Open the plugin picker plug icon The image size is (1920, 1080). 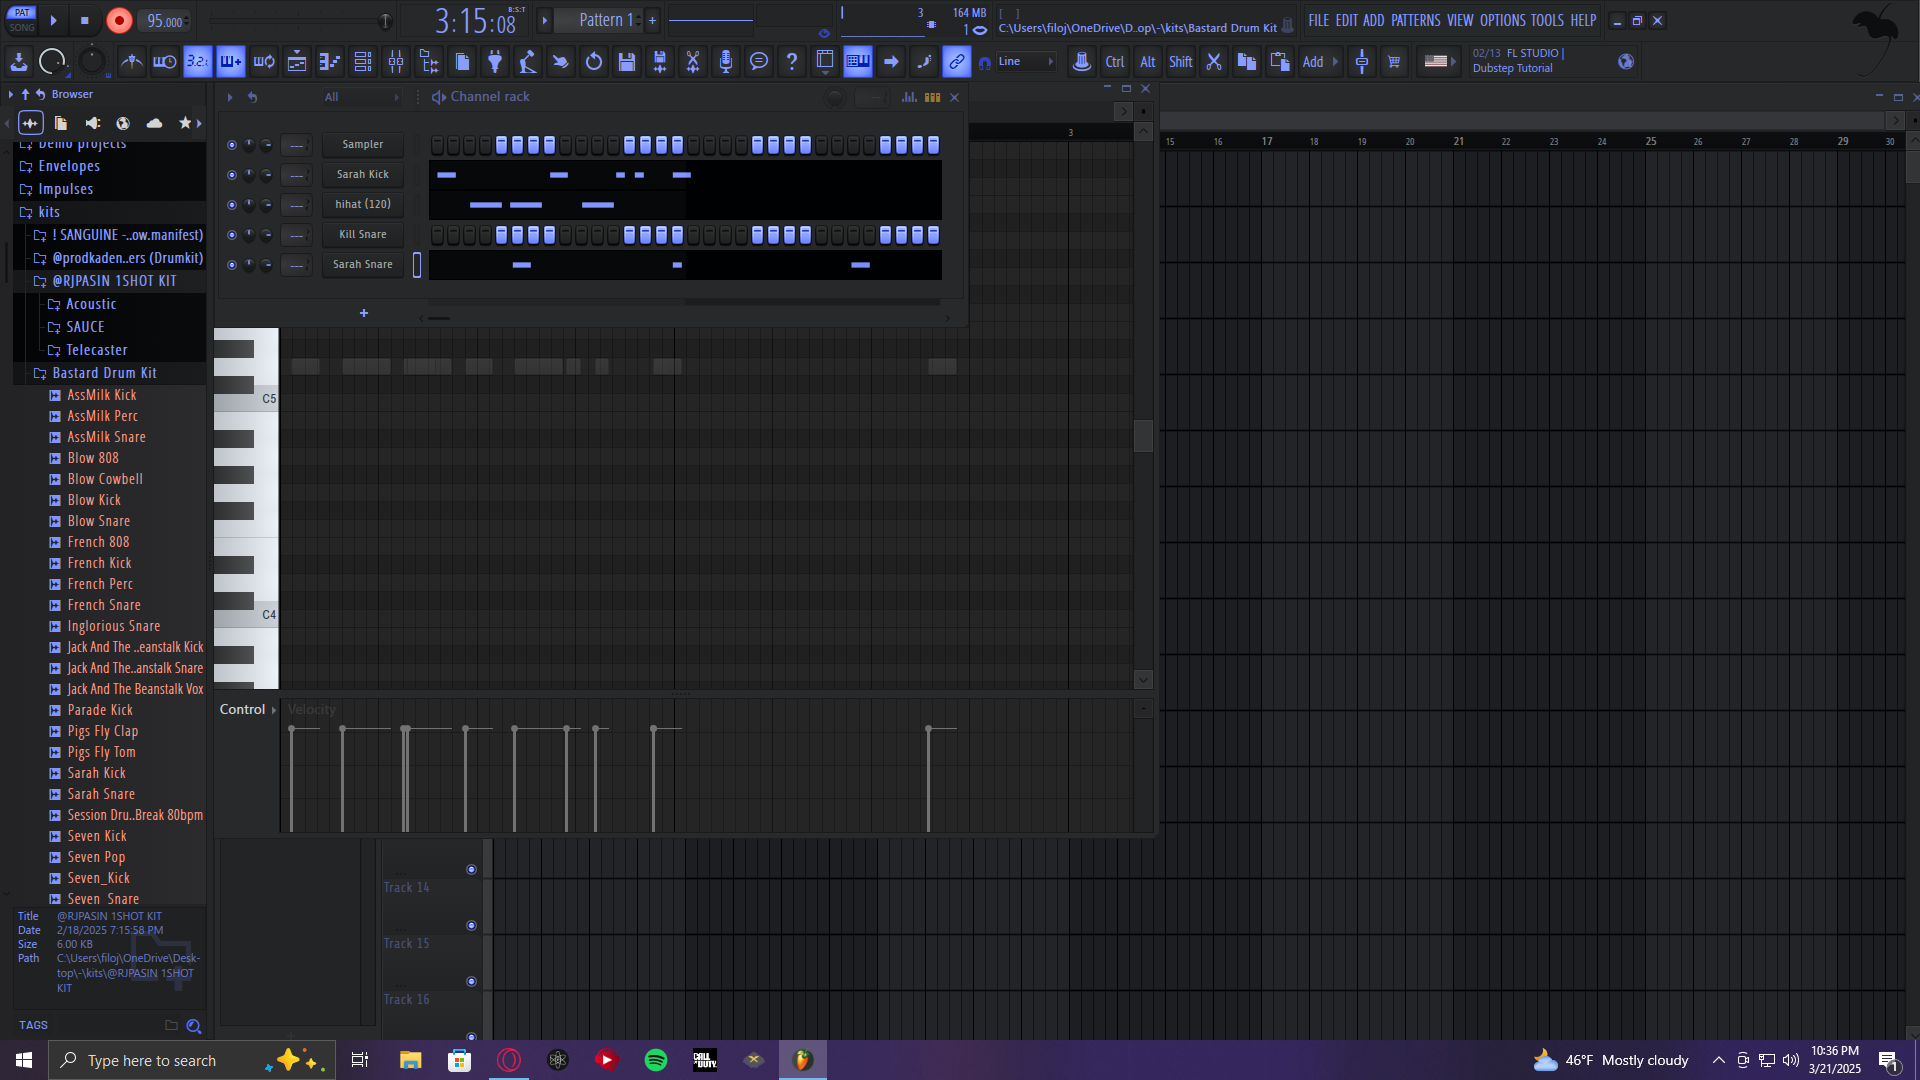[494, 62]
